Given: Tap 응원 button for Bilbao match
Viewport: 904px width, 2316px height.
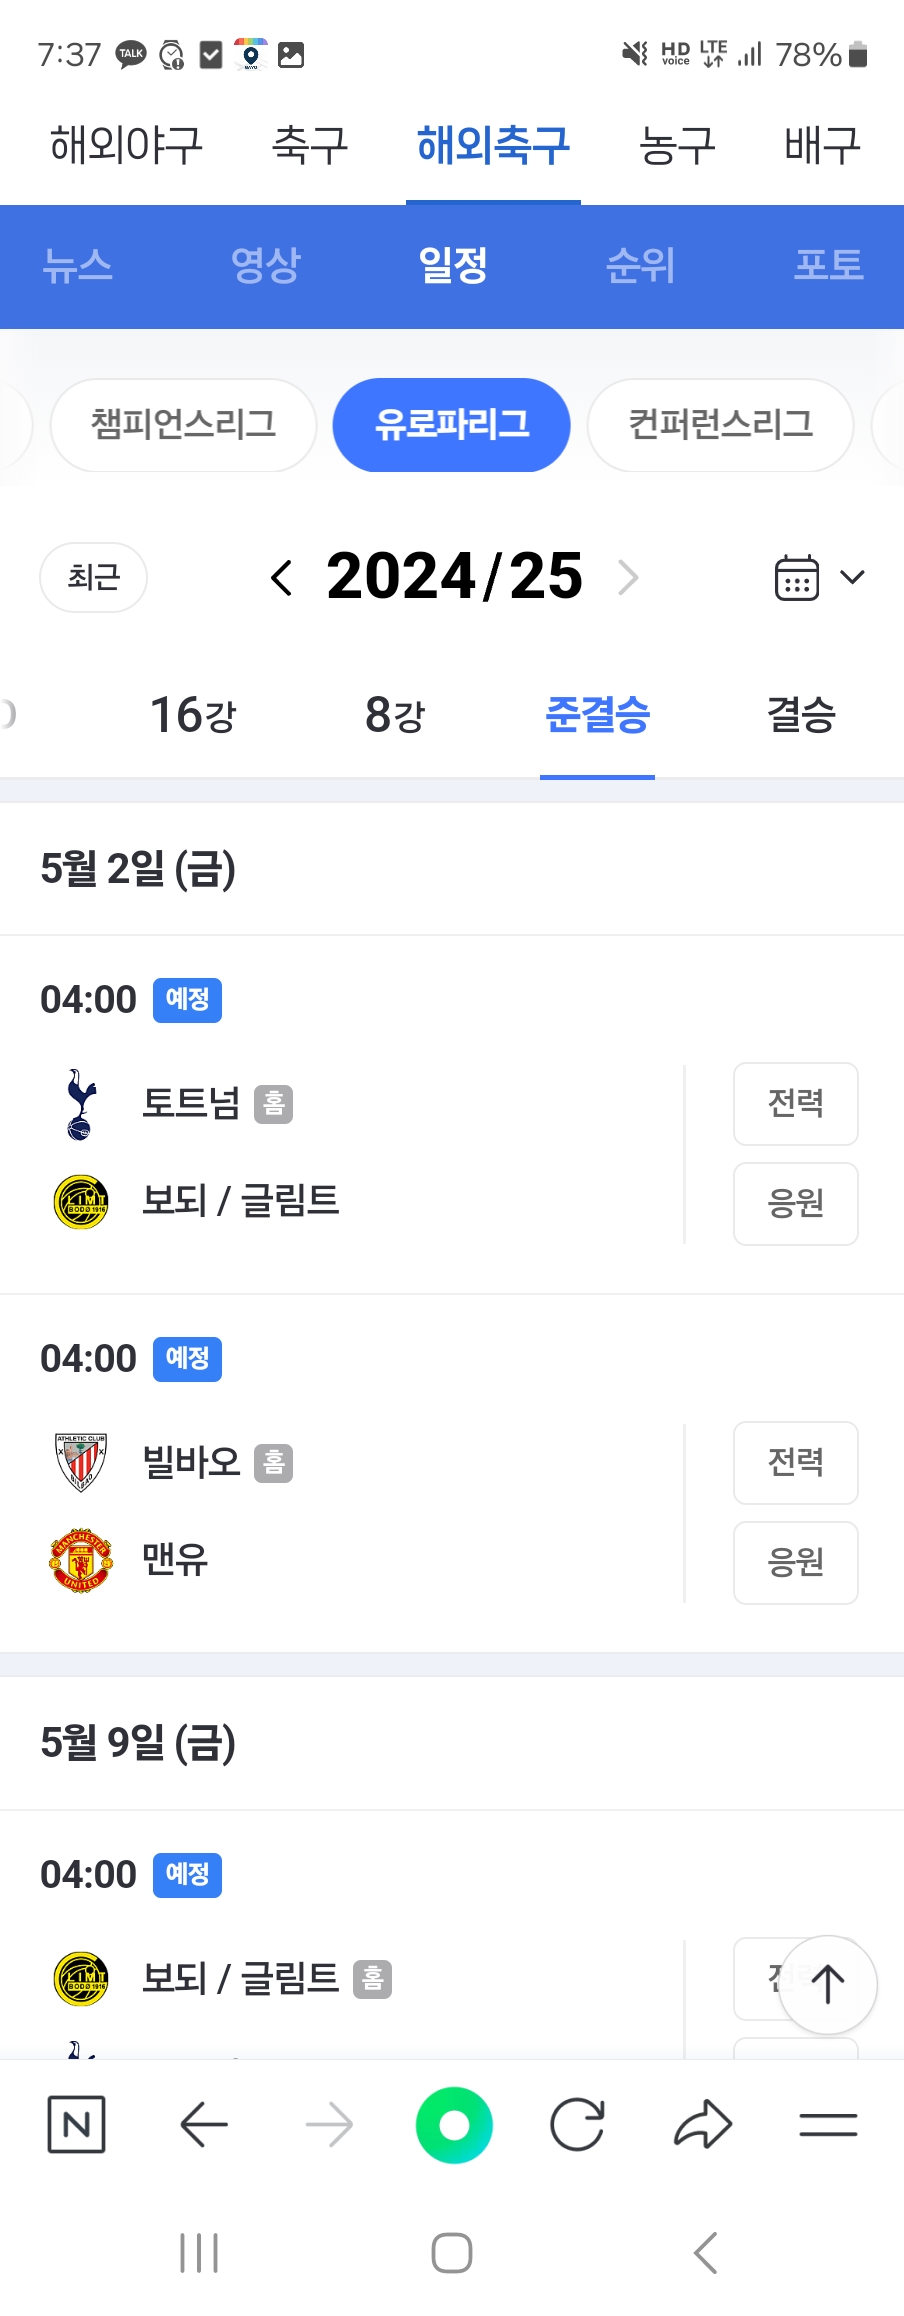Looking at the screenshot, I should tap(796, 1563).
